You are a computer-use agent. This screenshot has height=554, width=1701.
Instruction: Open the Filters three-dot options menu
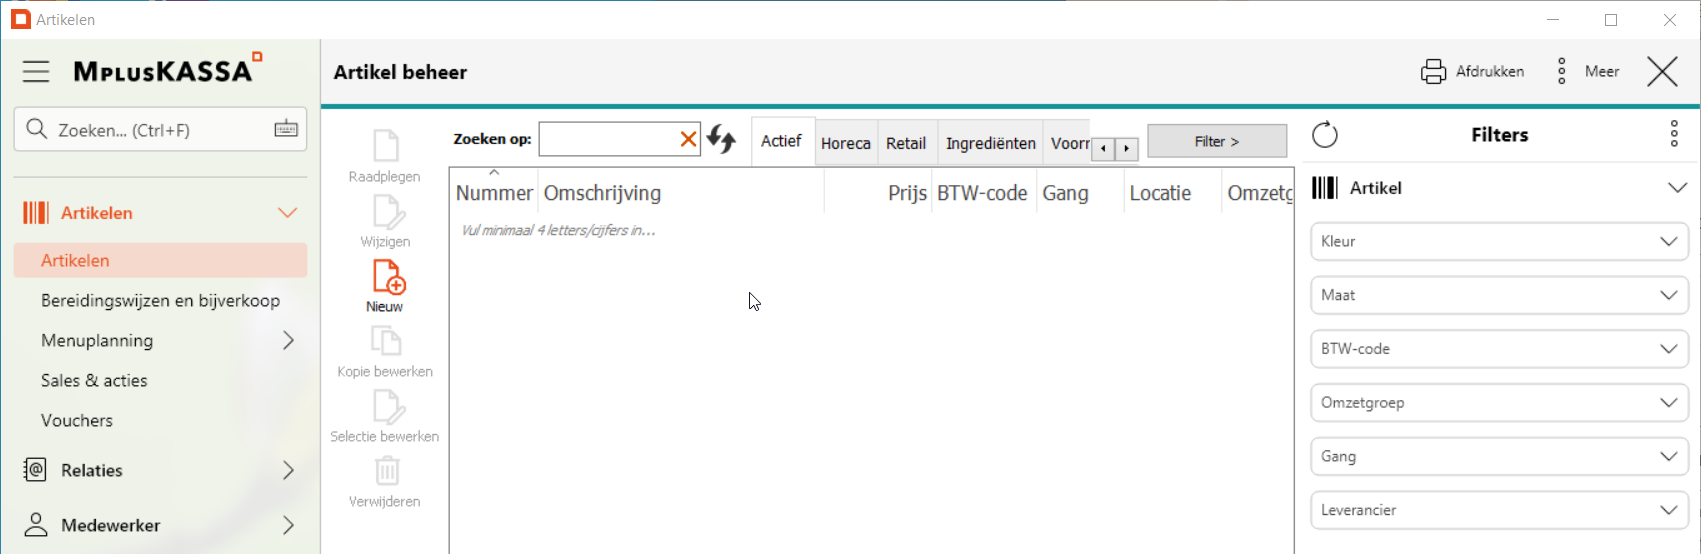[x=1674, y=135]
